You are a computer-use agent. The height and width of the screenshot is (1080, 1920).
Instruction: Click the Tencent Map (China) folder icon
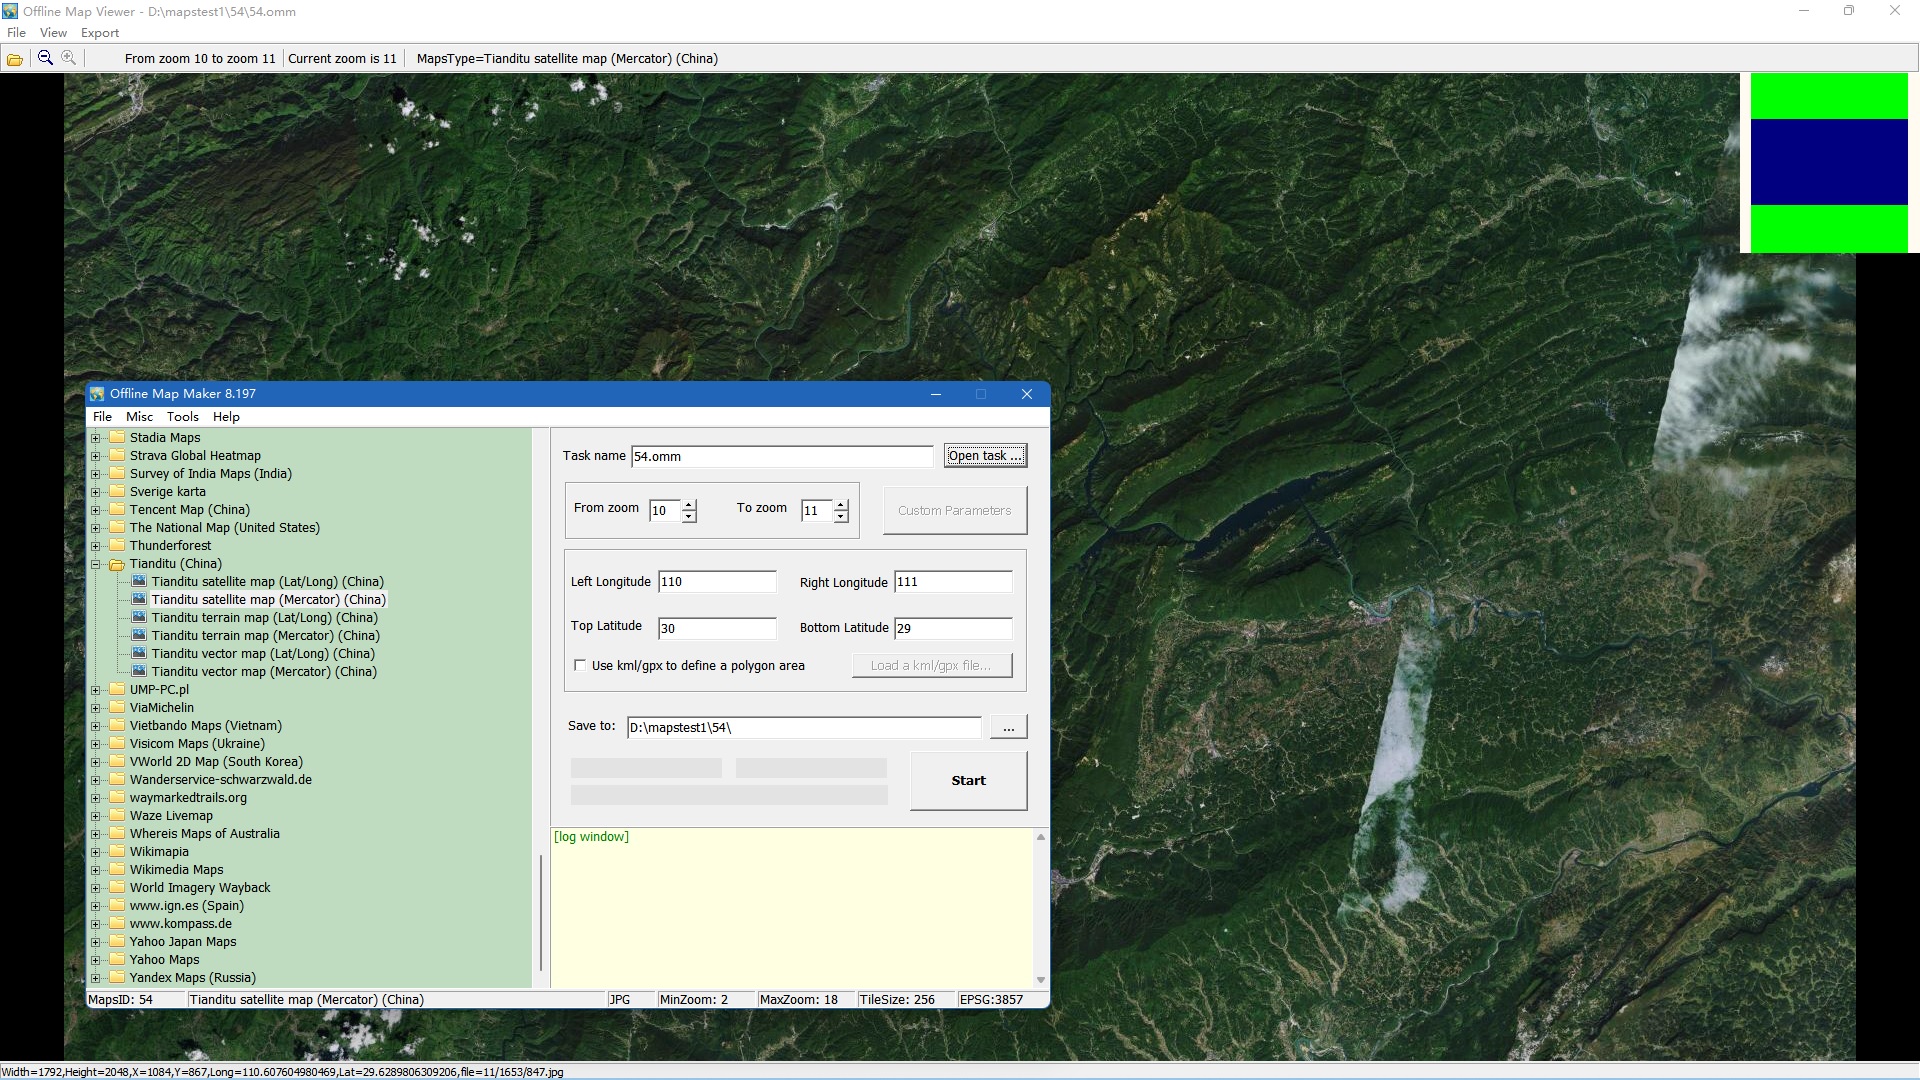click(x=117, y=509)
